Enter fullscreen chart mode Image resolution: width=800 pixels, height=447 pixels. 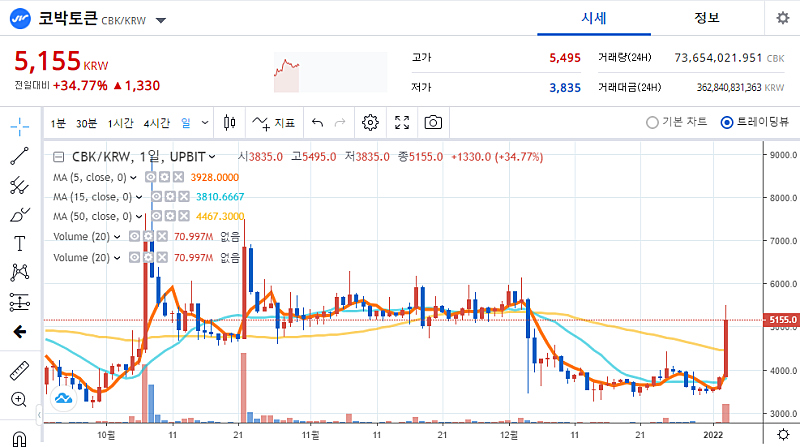tap(402, 122)
